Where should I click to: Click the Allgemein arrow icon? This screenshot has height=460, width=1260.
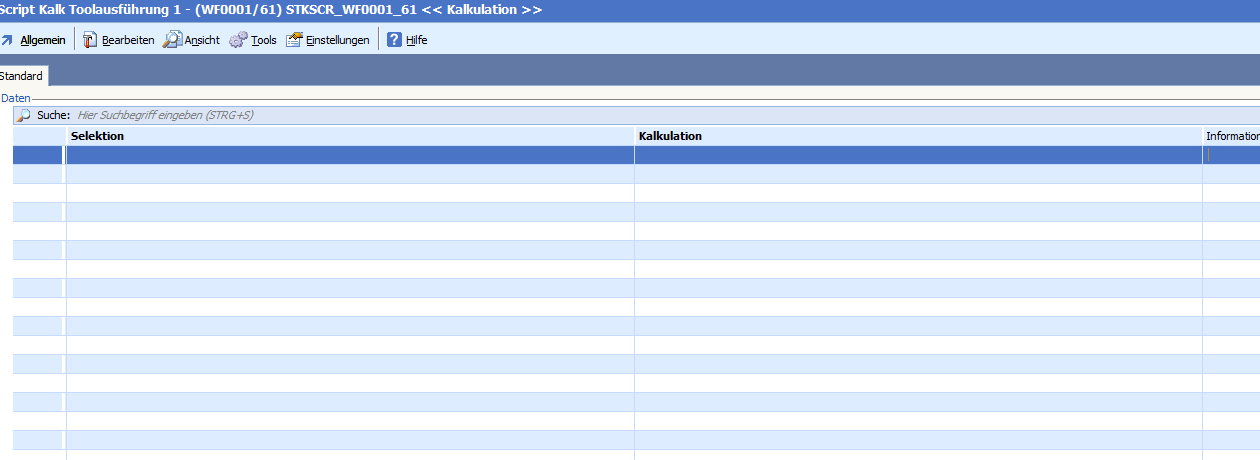[7, 40]
